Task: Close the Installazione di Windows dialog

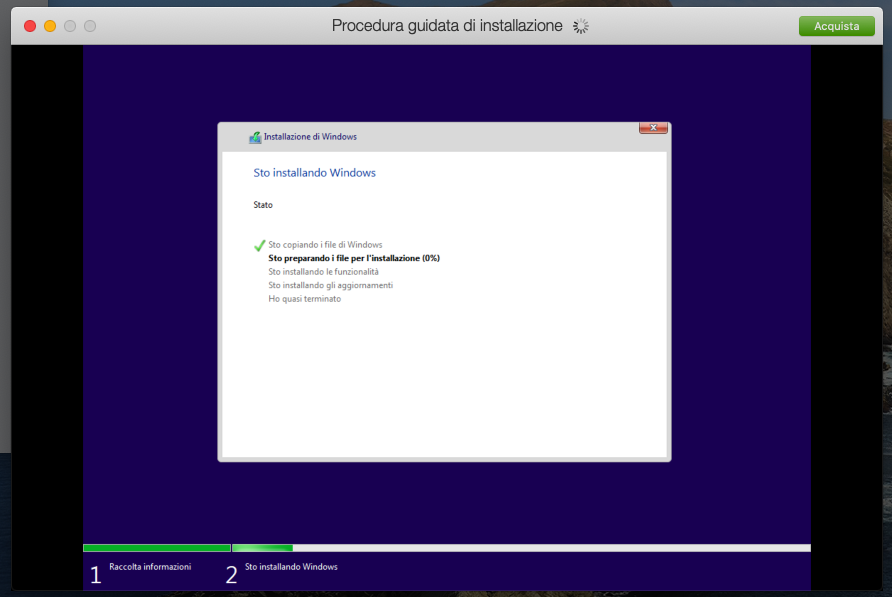Action: (653, 128)
